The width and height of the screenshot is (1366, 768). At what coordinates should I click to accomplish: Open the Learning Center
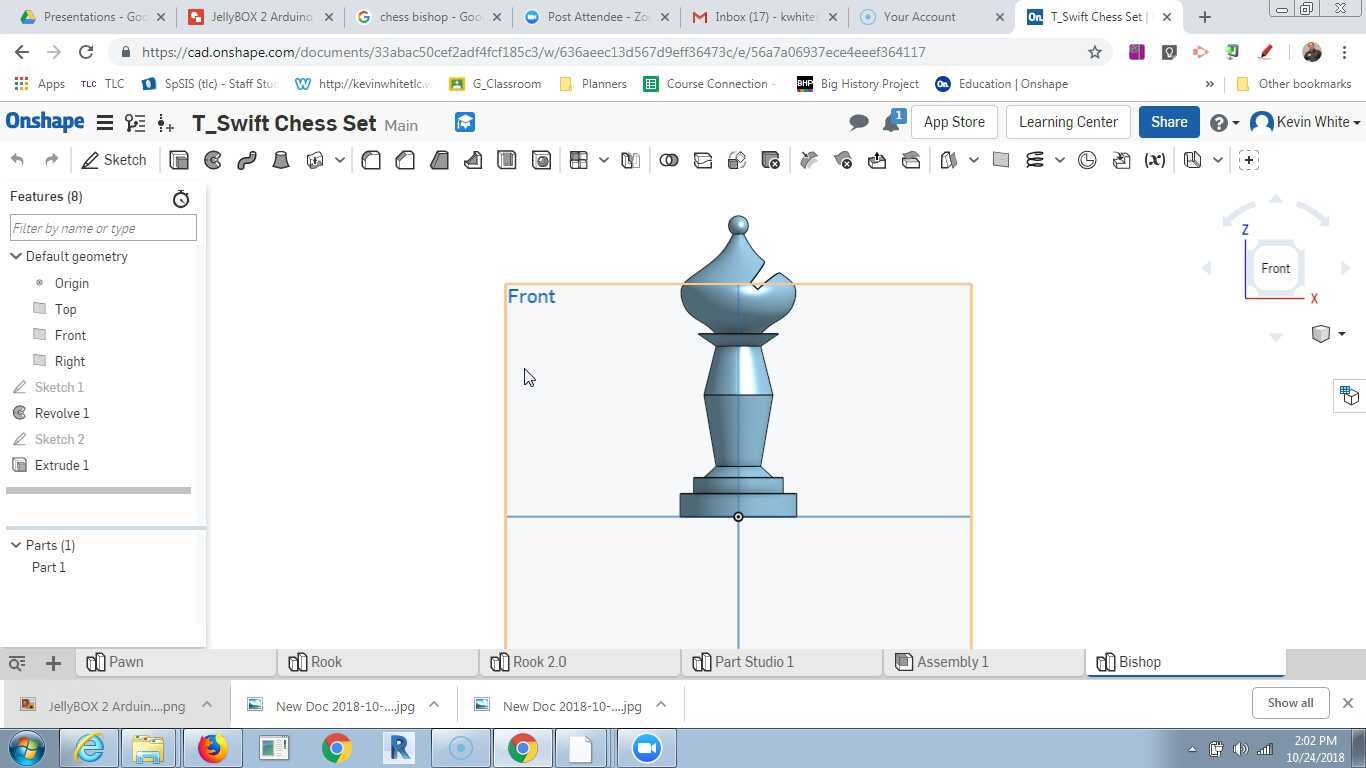point(1067,121)
